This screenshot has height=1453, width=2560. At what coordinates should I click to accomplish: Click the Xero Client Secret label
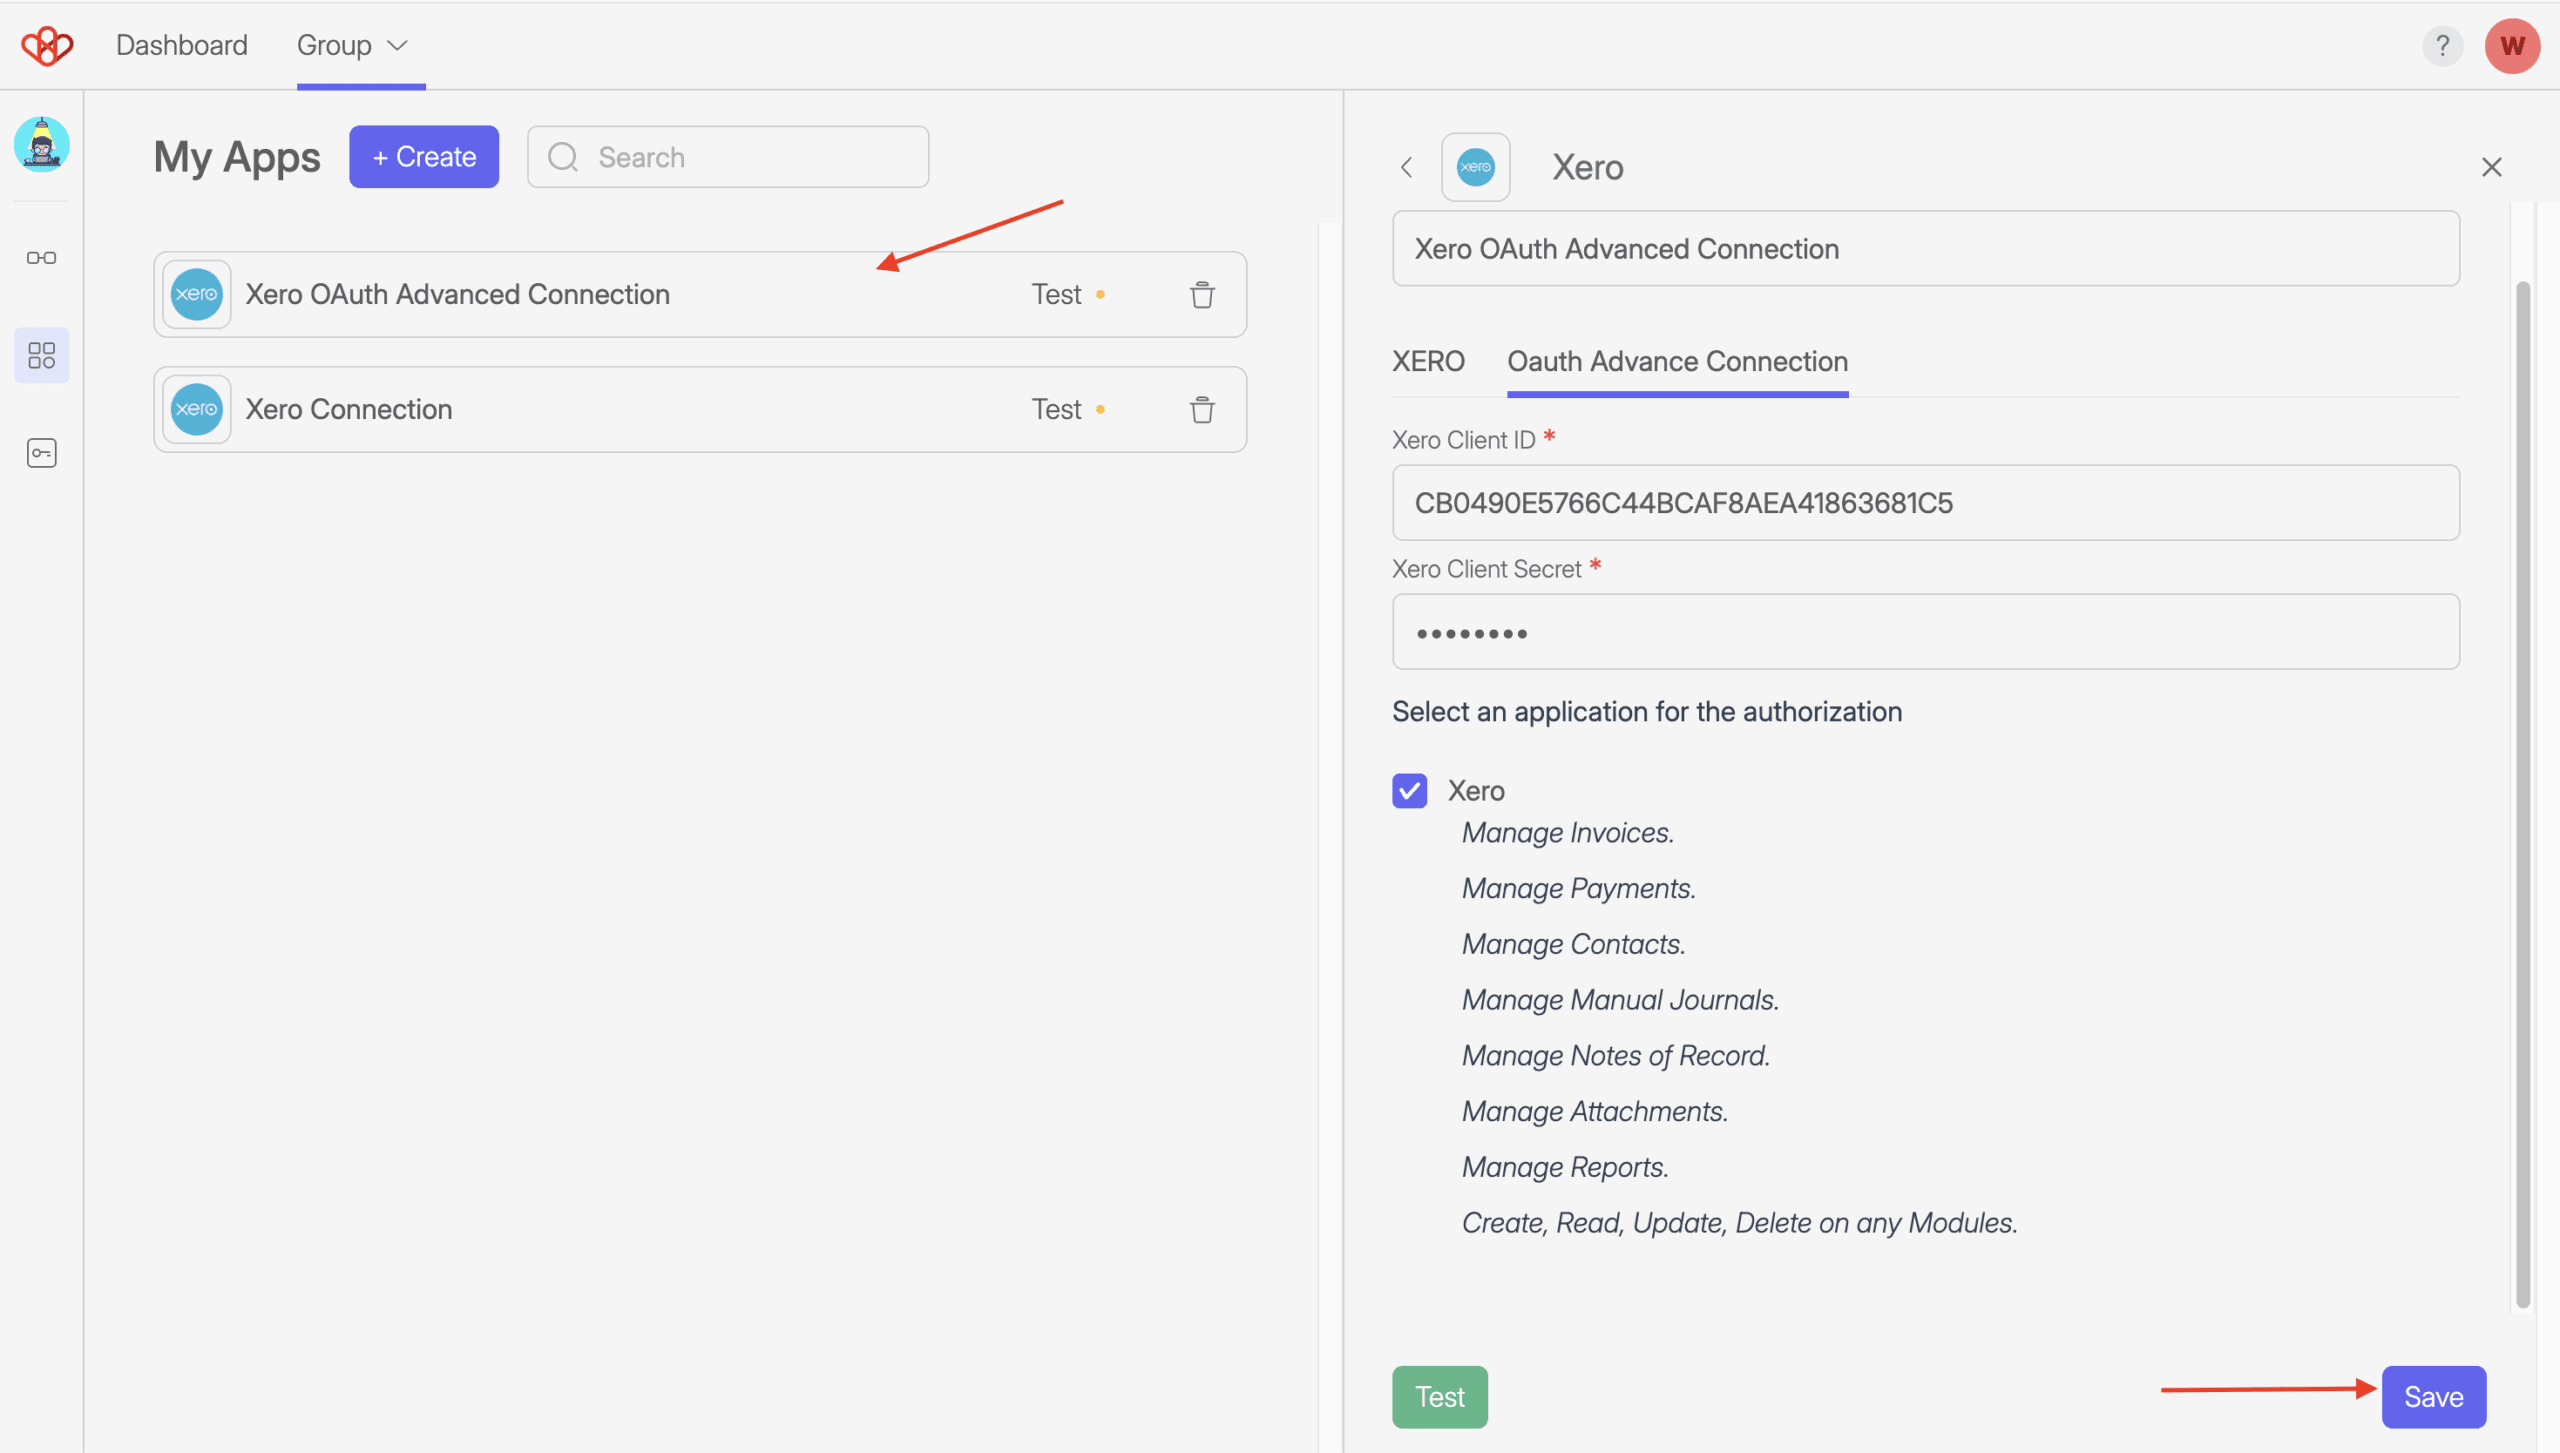(x=1486, y=569)
